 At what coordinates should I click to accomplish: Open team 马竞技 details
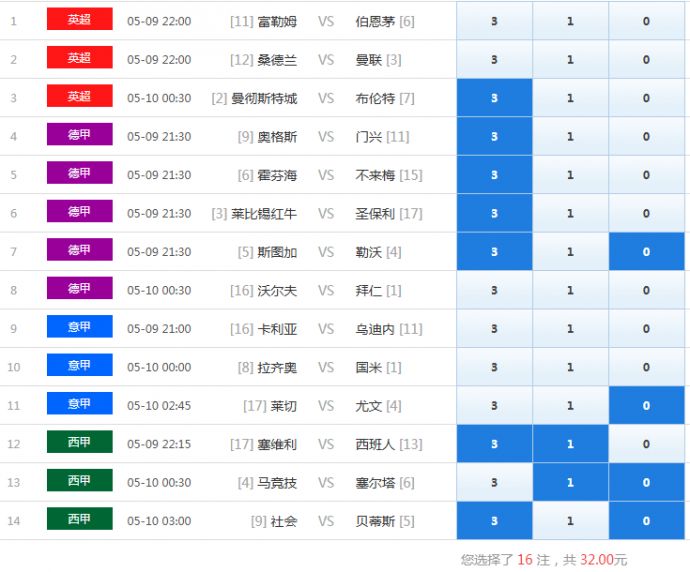277,483
